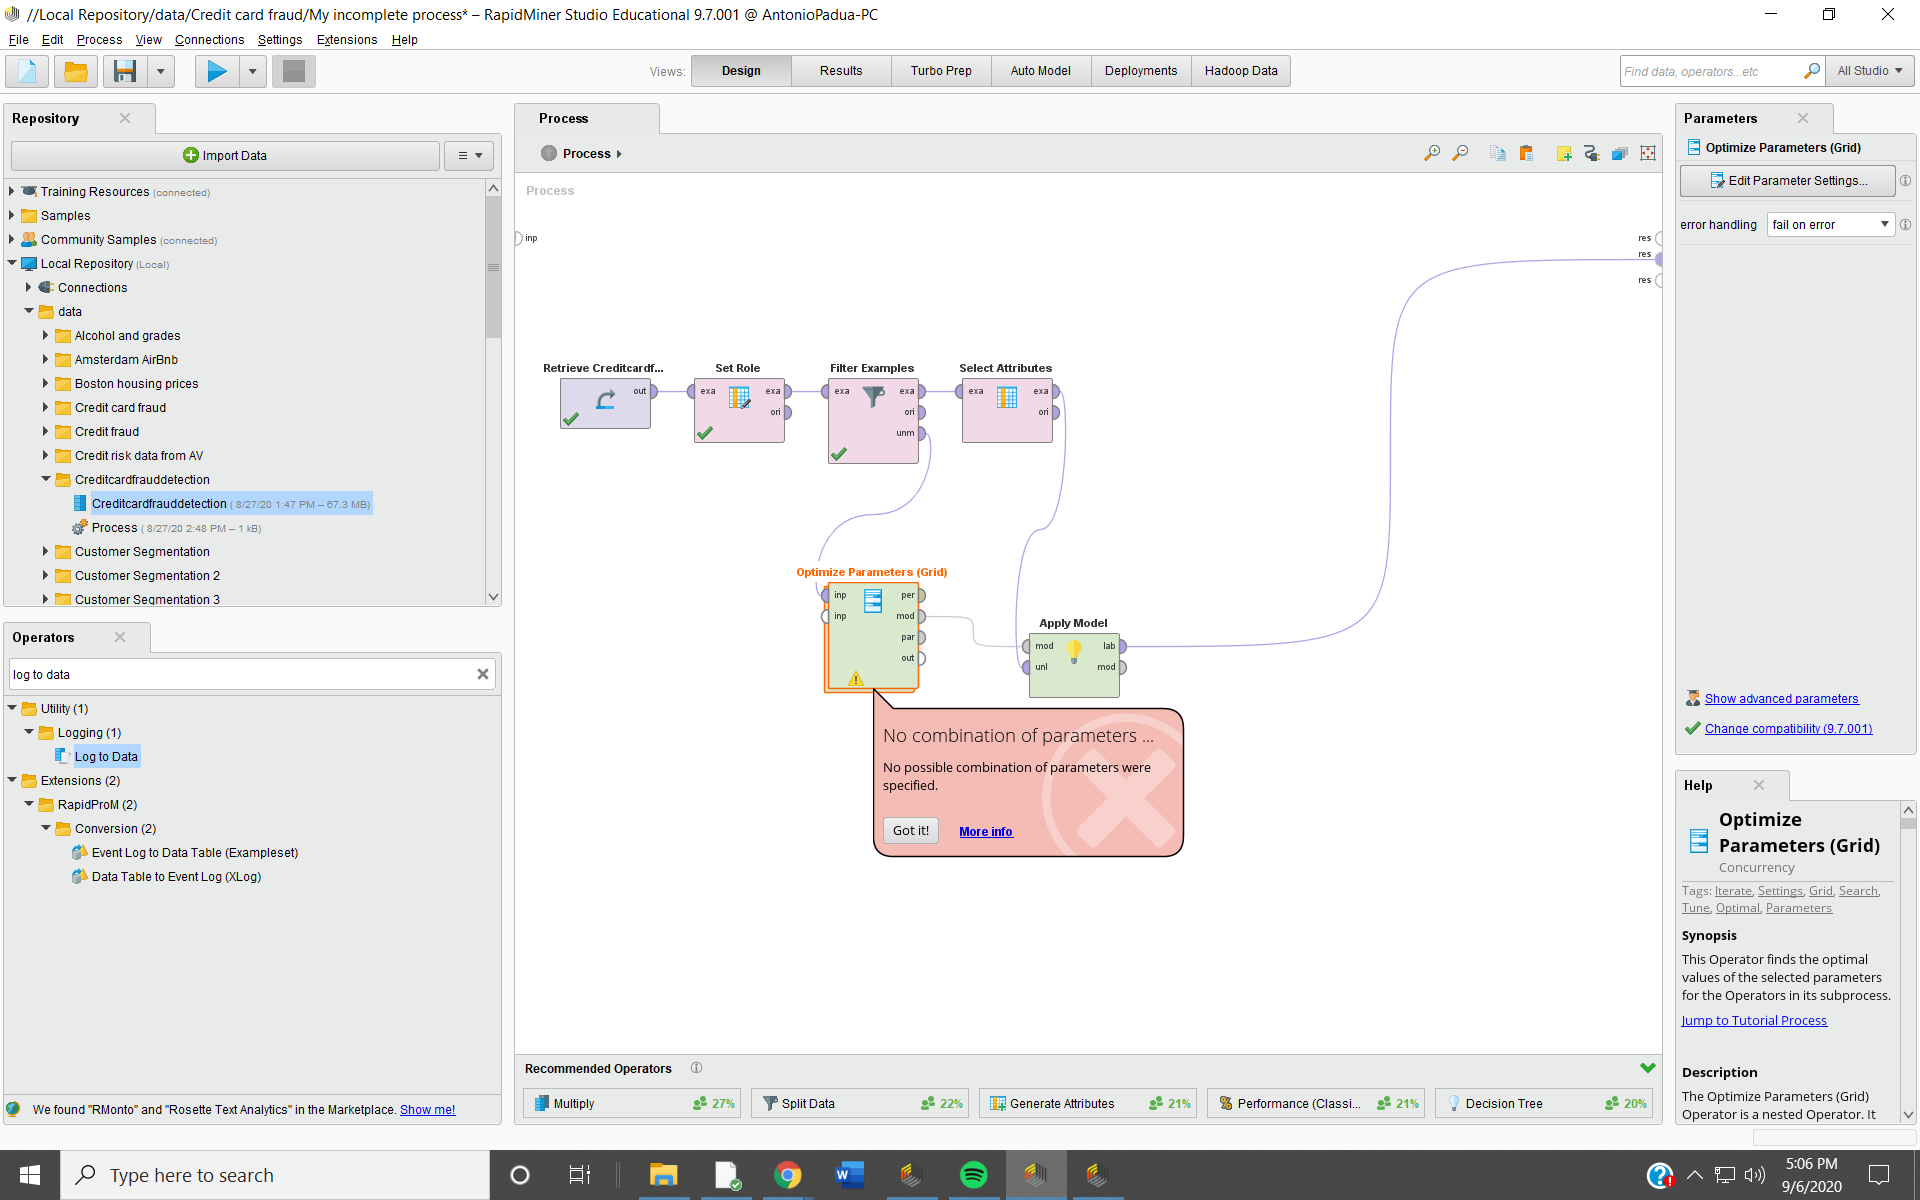Open the More info link in the error bubble
The image size is (1920, 1200).
click(986, 831)
